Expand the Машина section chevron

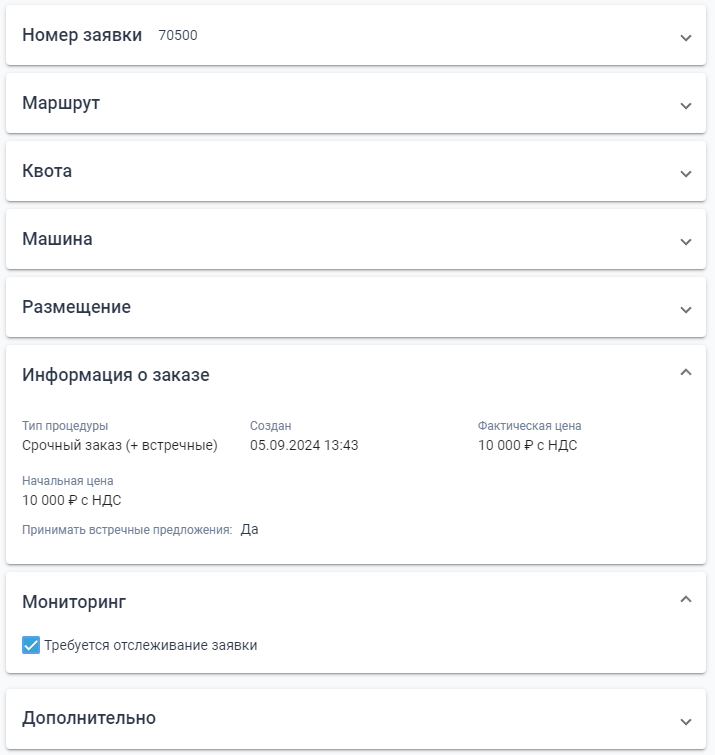tap(686, 241)
